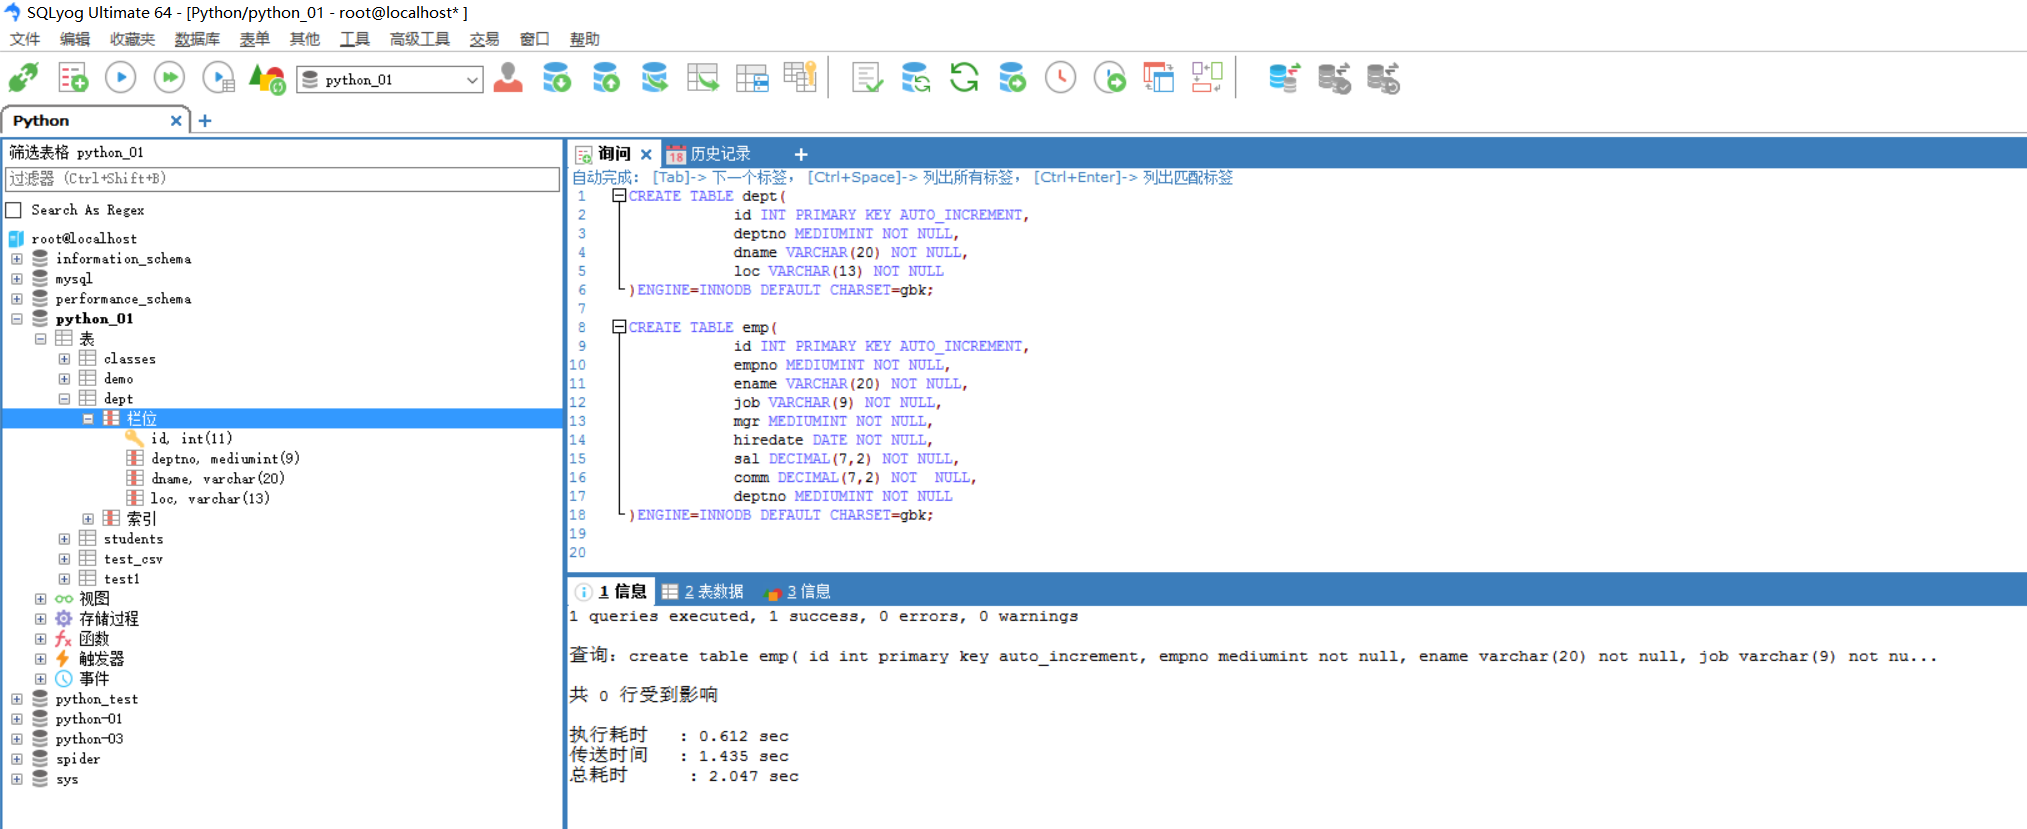Add a new query tab with plus
The image size is (2027, 829).
(x=801, y=154)
